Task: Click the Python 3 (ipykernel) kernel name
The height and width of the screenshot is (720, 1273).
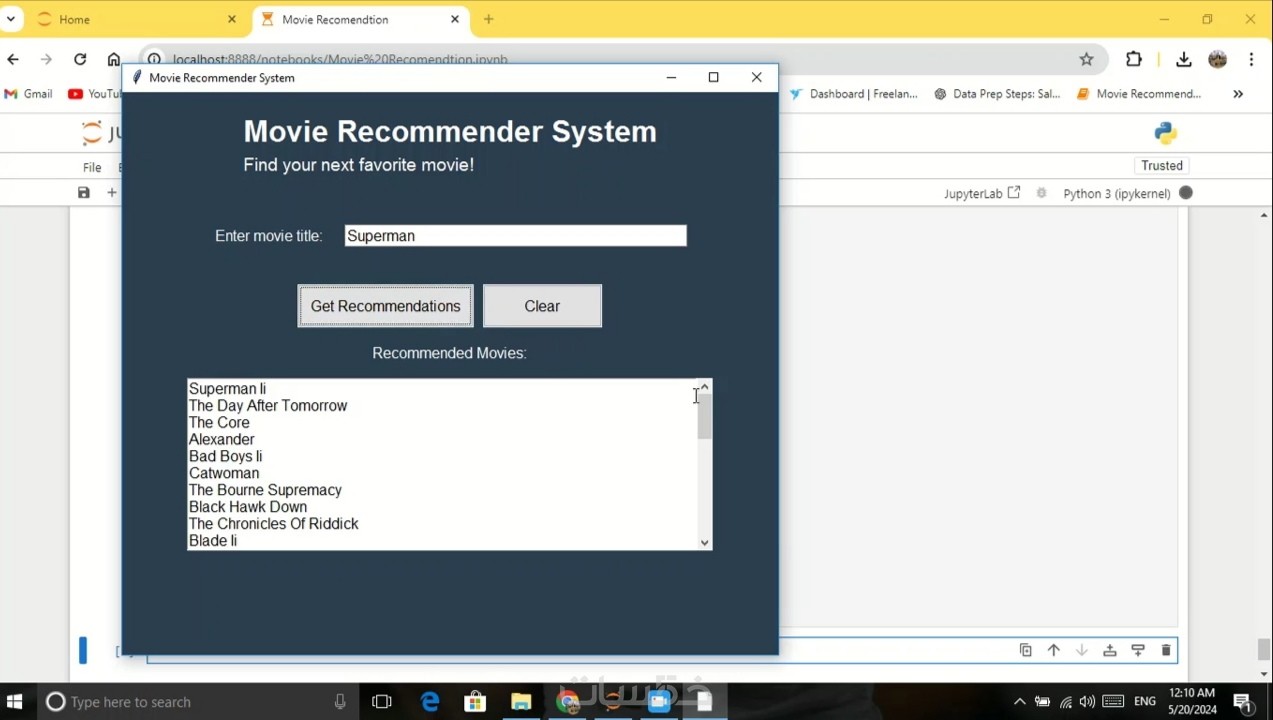Action: (x=1117, y=193)
